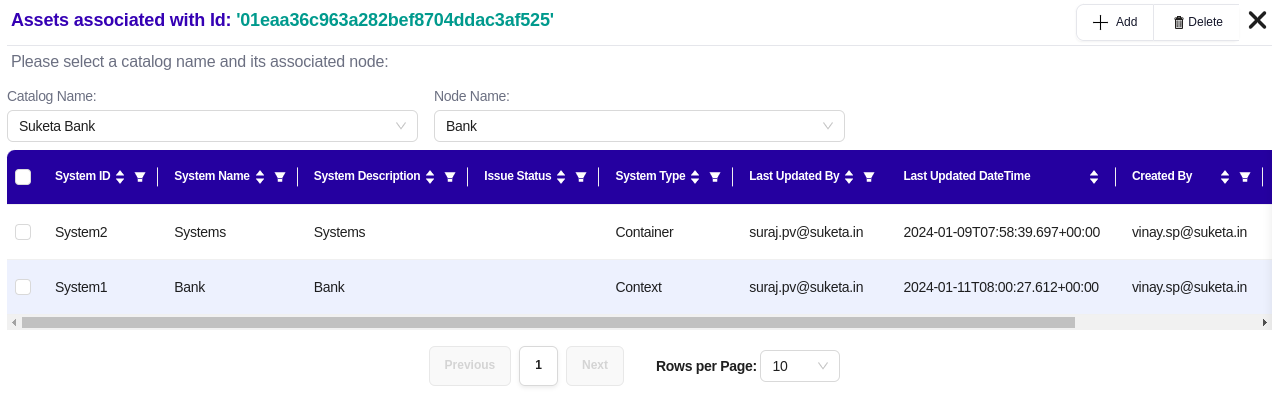
Task: Toggle the select-all header checkbox
Action: coord(23,177)
